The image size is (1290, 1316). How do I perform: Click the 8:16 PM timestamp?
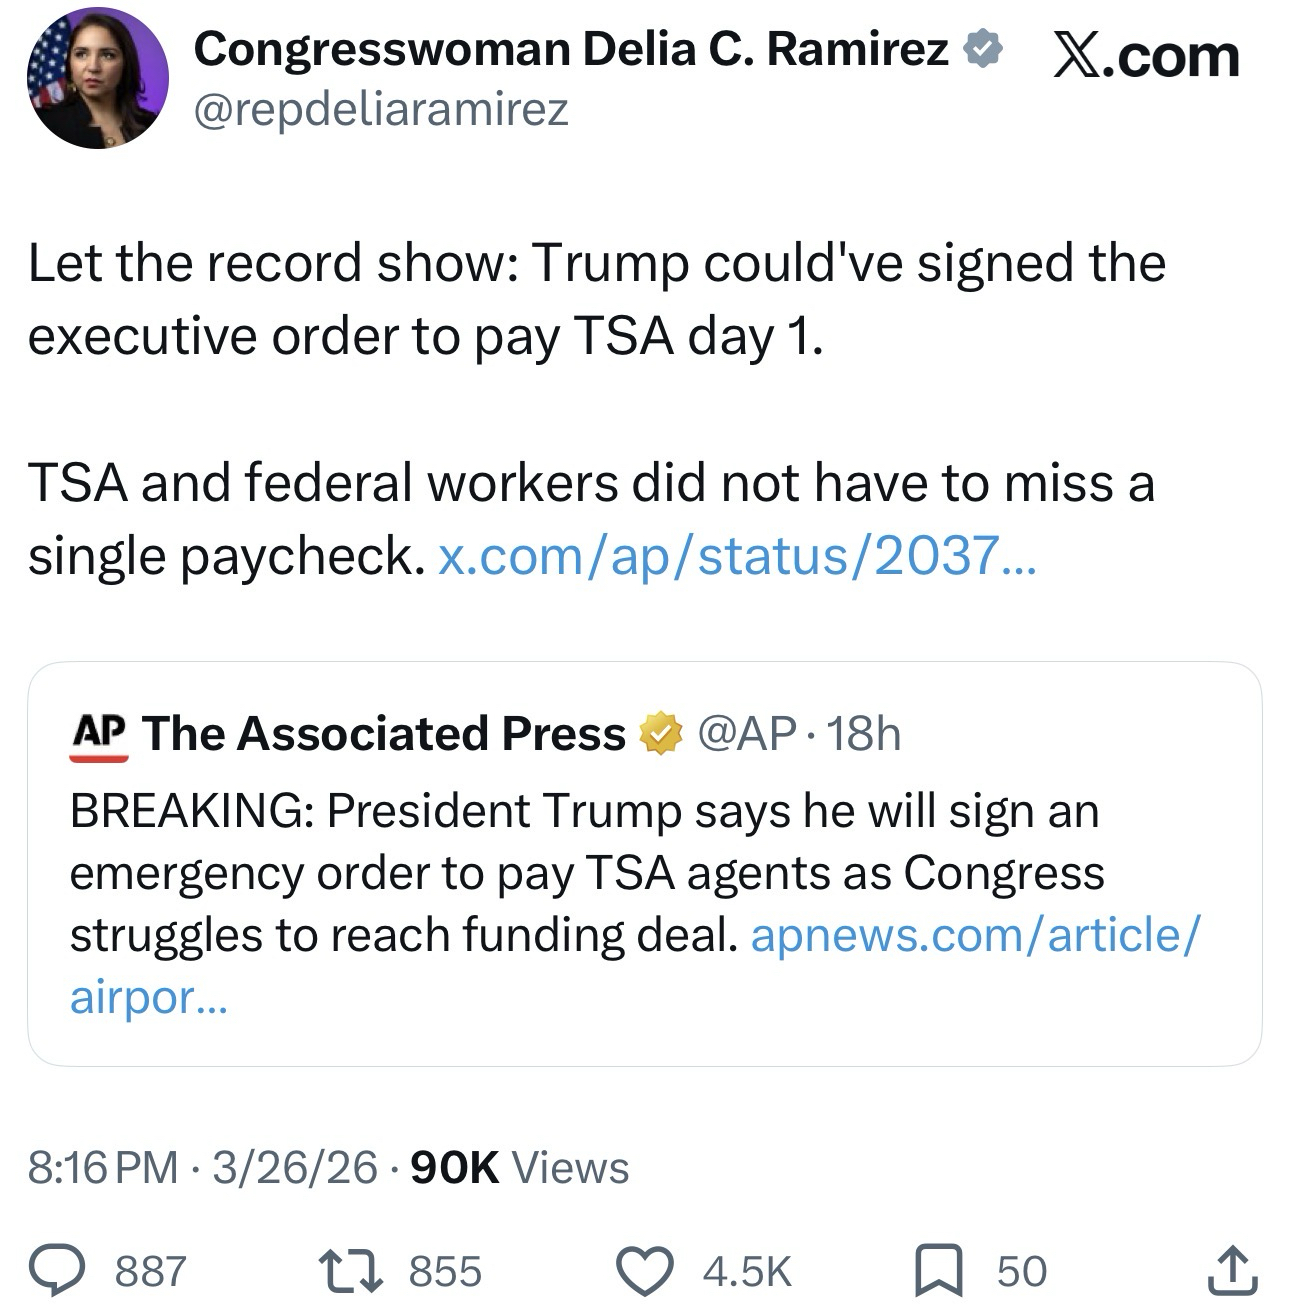coord(103,1167)
